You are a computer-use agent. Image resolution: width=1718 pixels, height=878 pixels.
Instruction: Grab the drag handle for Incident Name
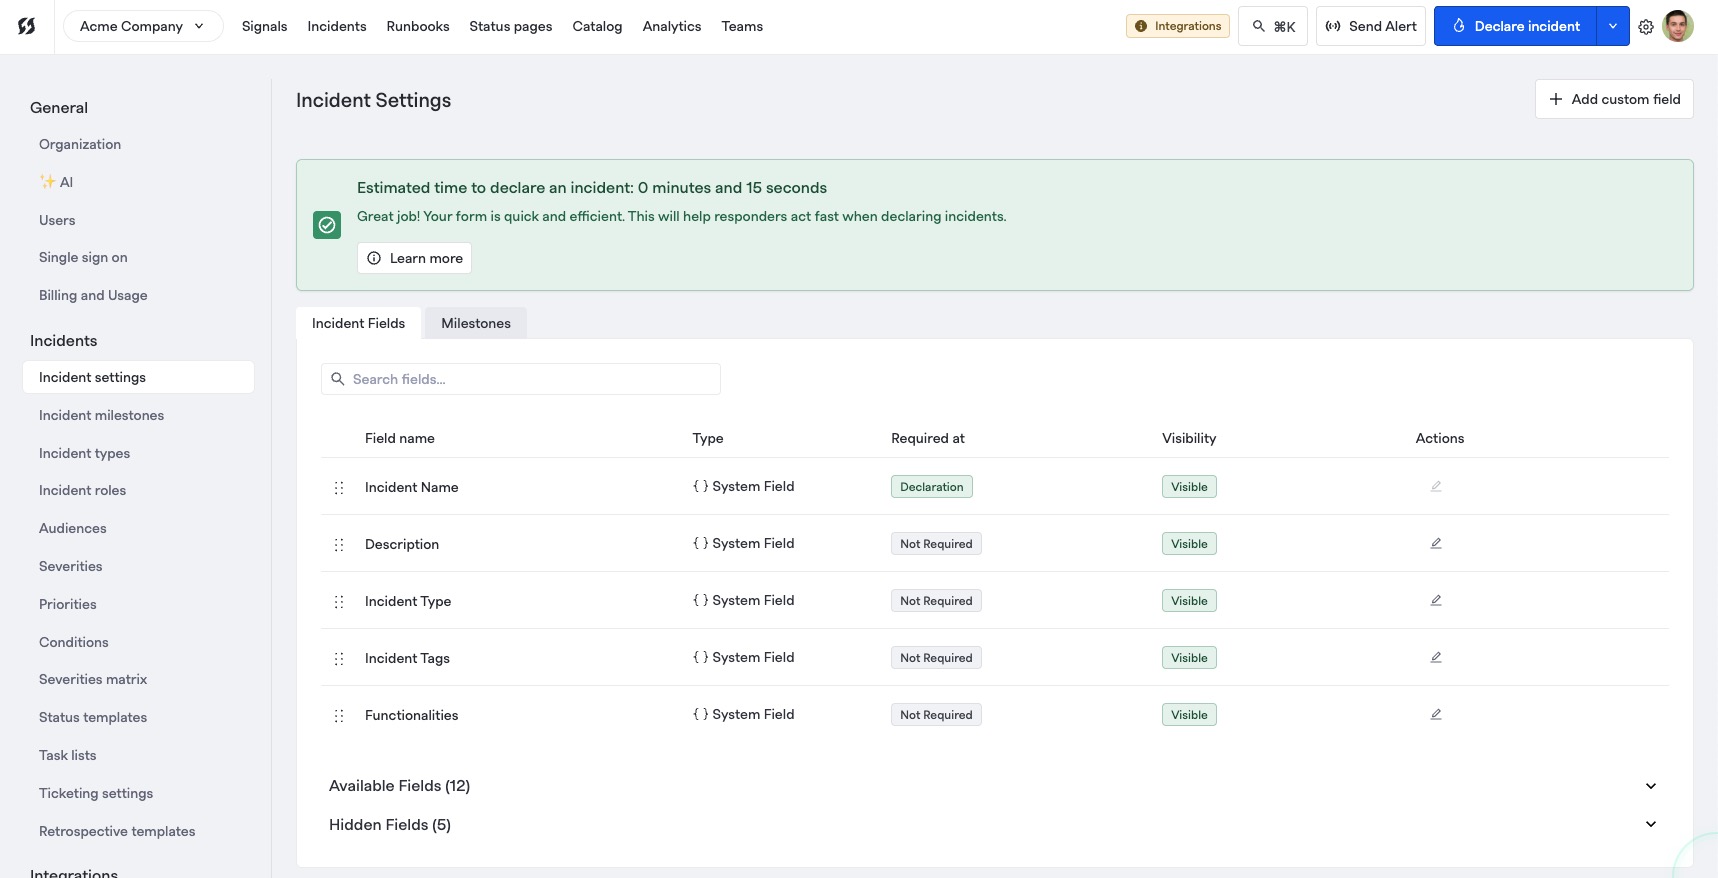[339, 488]
